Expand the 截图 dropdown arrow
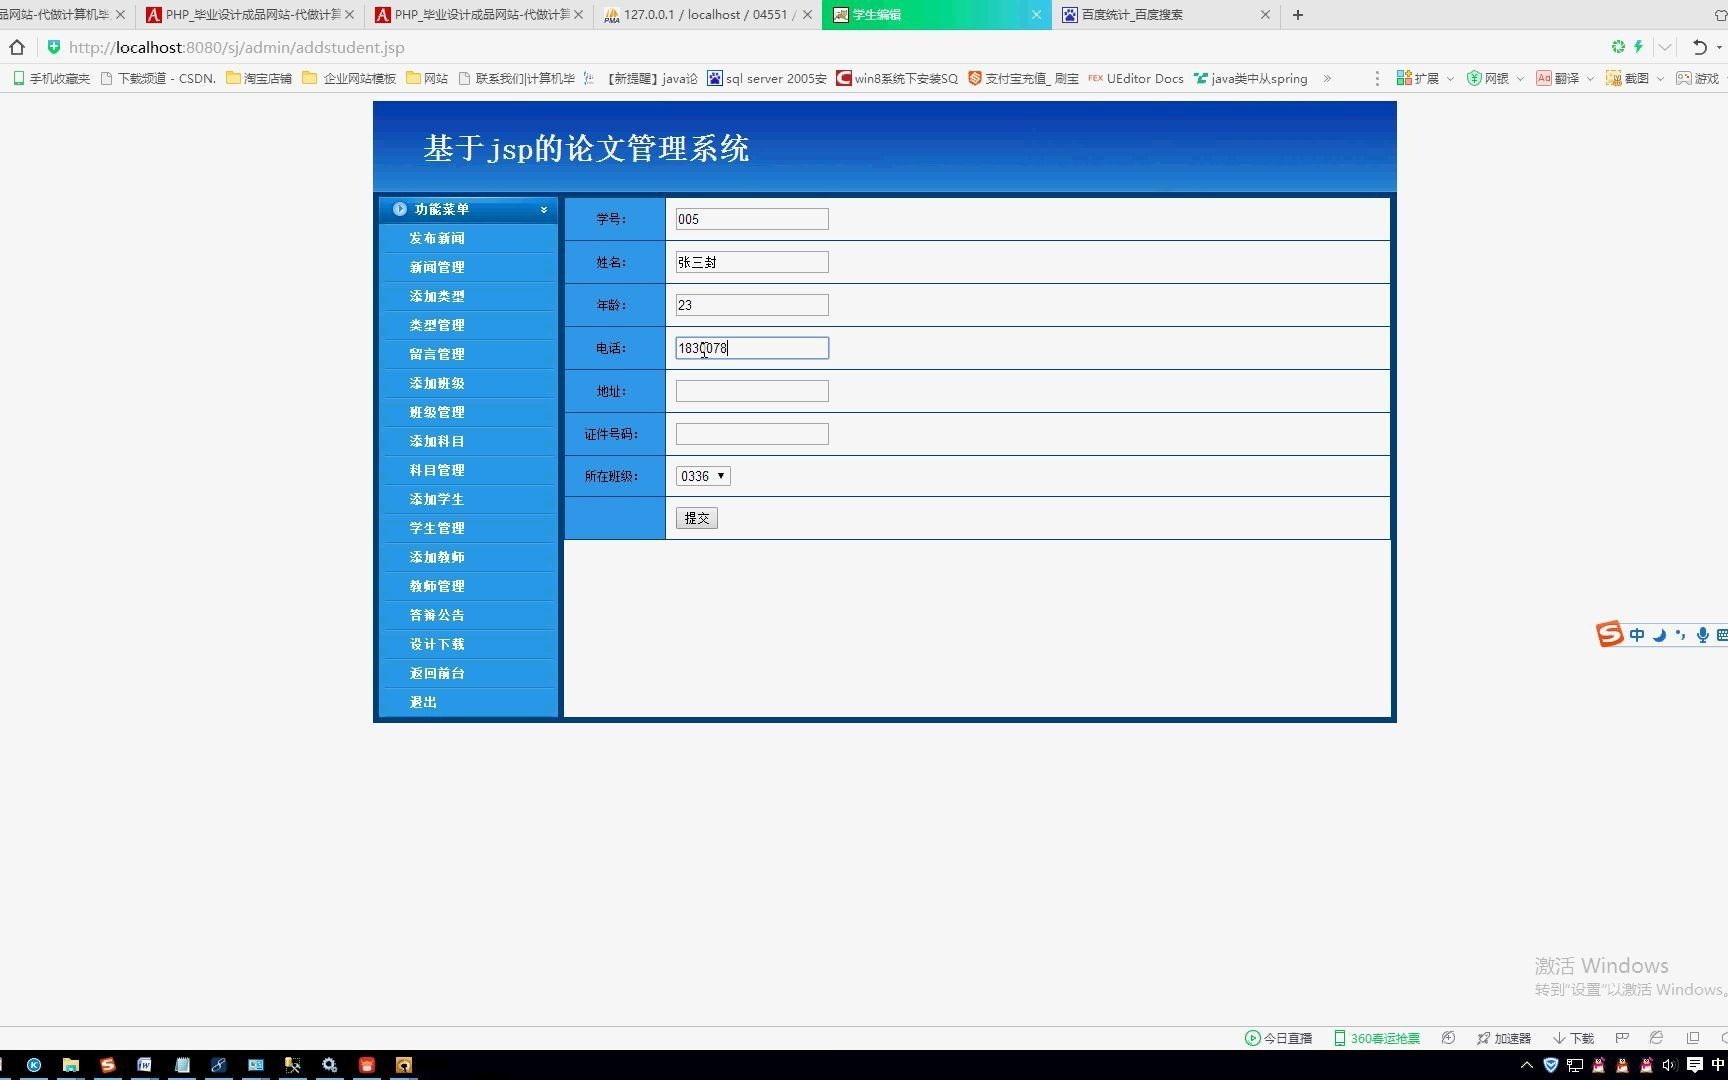1728x1080 pixels. tap(1660, 78)
